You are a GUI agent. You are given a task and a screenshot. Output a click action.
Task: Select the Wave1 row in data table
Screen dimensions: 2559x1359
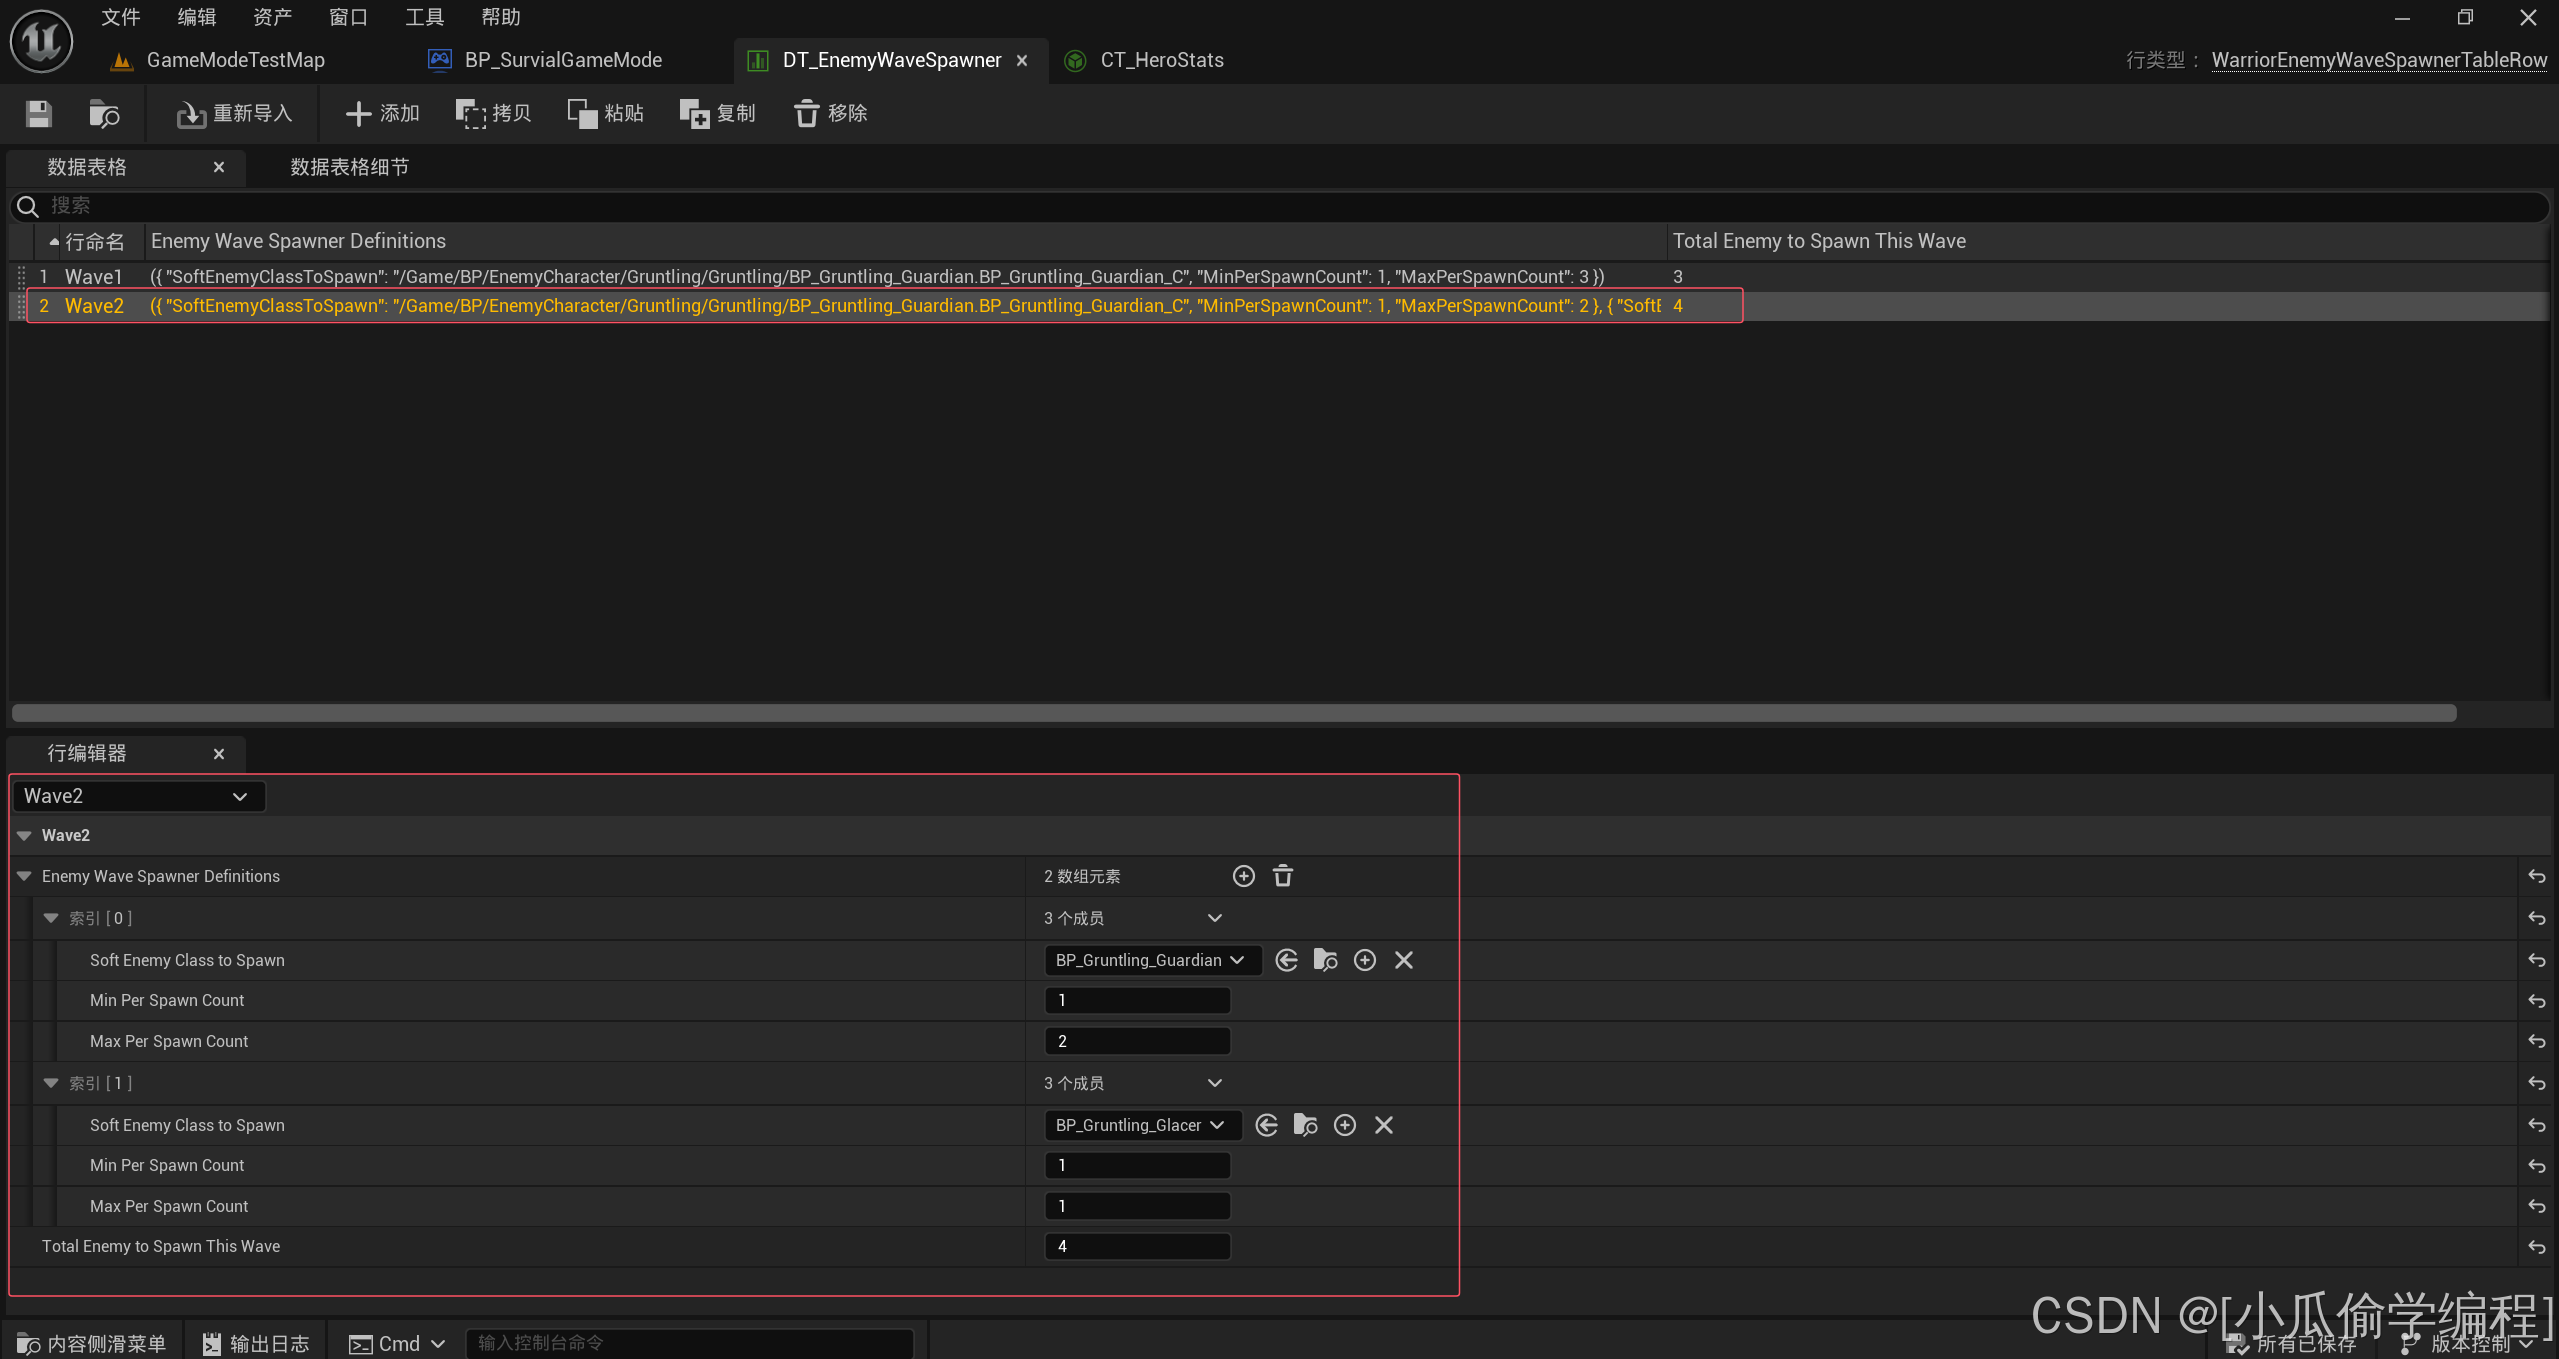pyautogui.click(x=93, y=276)
